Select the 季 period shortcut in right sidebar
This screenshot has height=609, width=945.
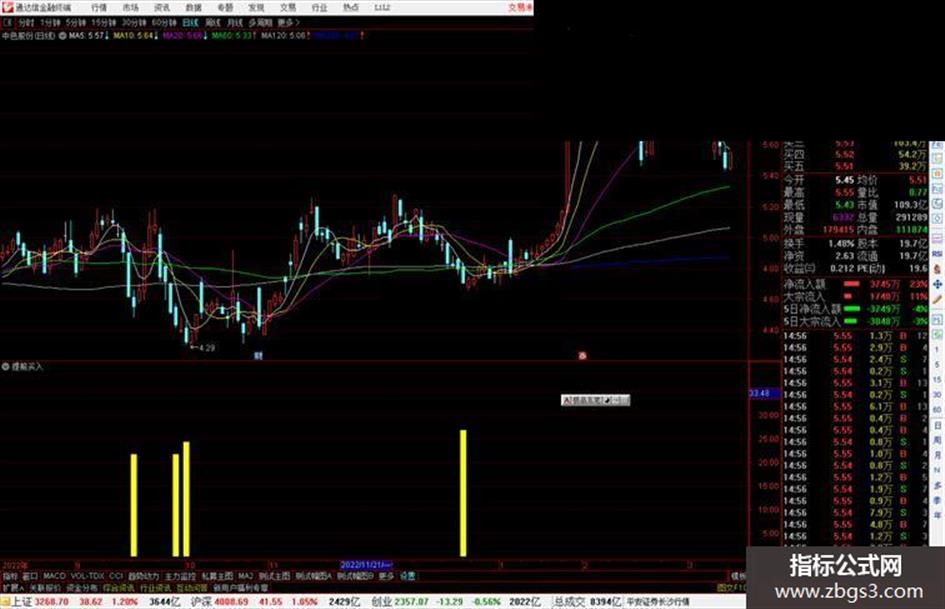(x=937, y=500)
